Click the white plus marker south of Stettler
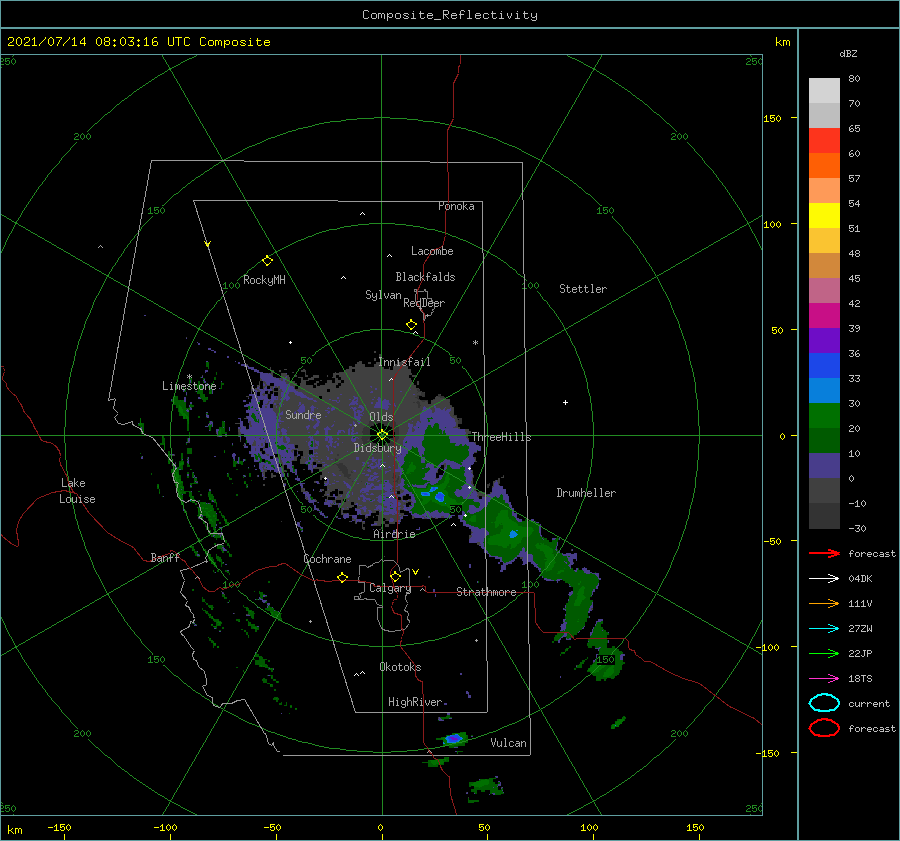This screenshot has width=900, height=841. [565, 402]
